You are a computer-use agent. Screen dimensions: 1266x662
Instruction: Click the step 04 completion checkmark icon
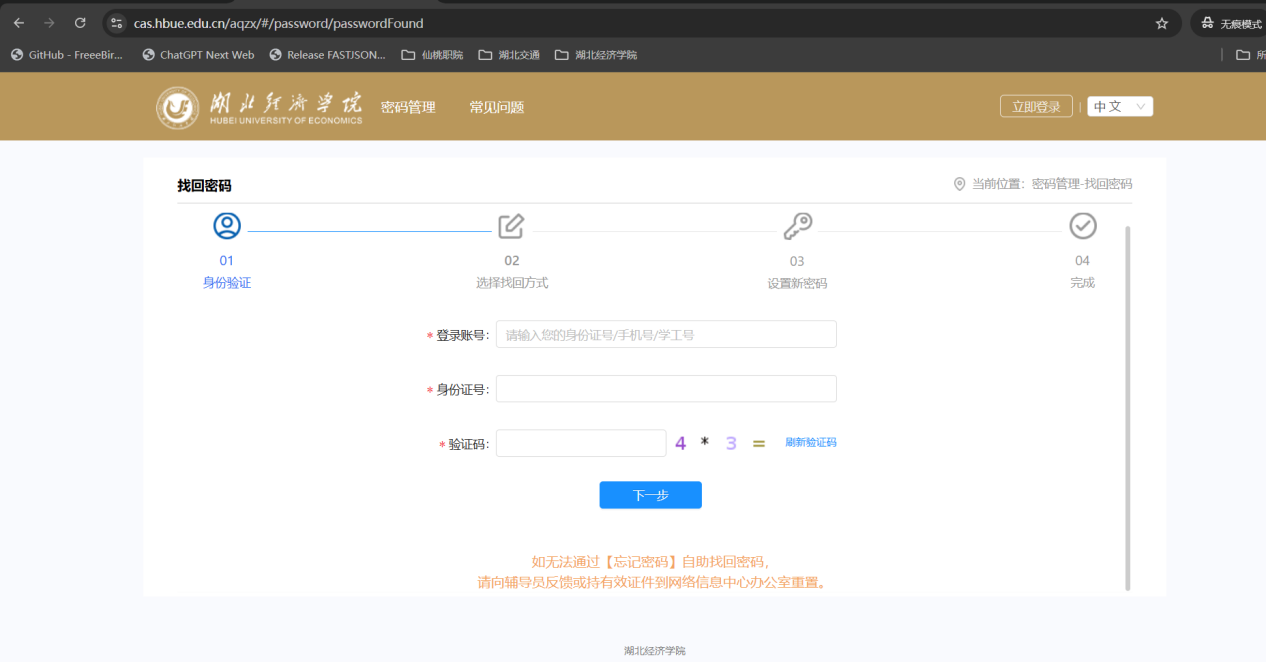[1082, 226]
